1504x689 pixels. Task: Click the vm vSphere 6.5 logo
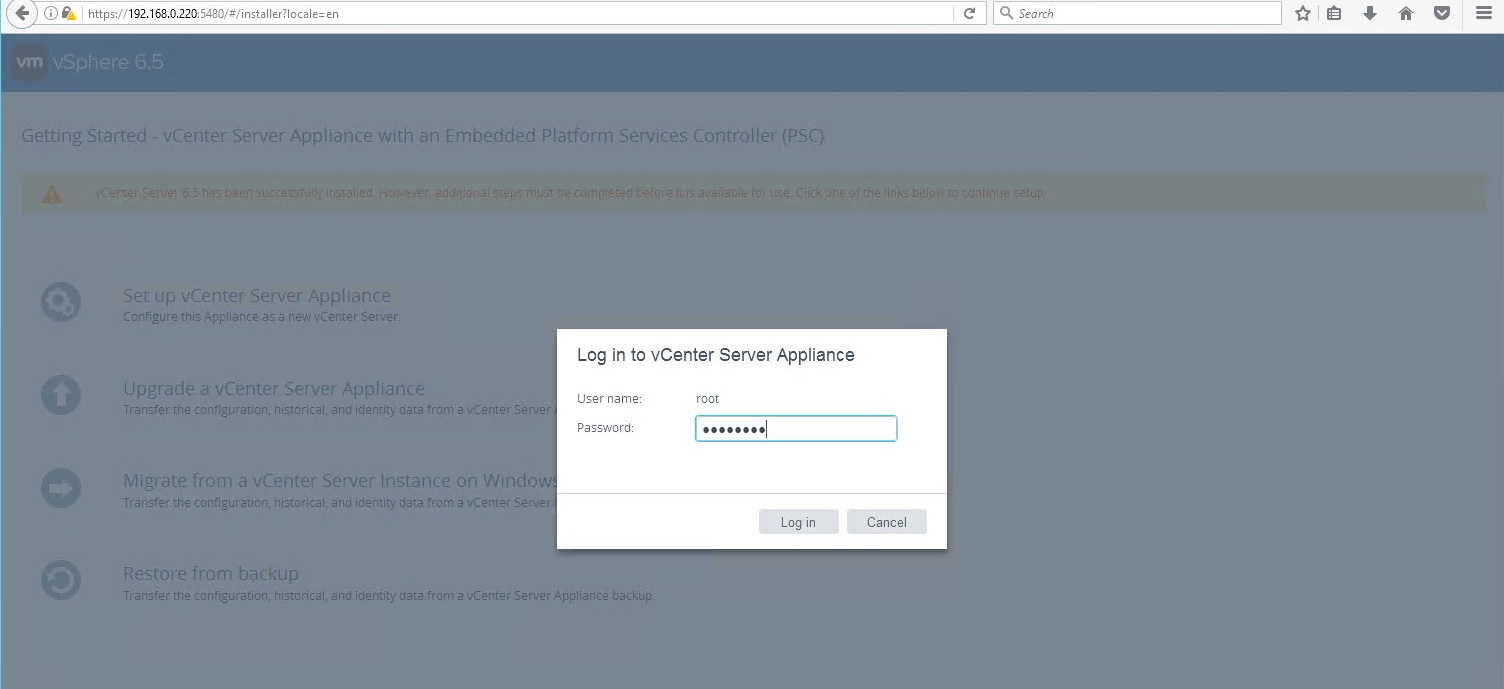click(88, 63)
